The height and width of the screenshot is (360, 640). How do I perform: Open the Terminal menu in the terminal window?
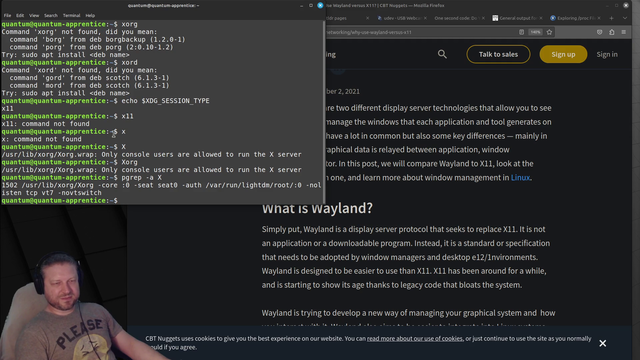click(71, 16)
